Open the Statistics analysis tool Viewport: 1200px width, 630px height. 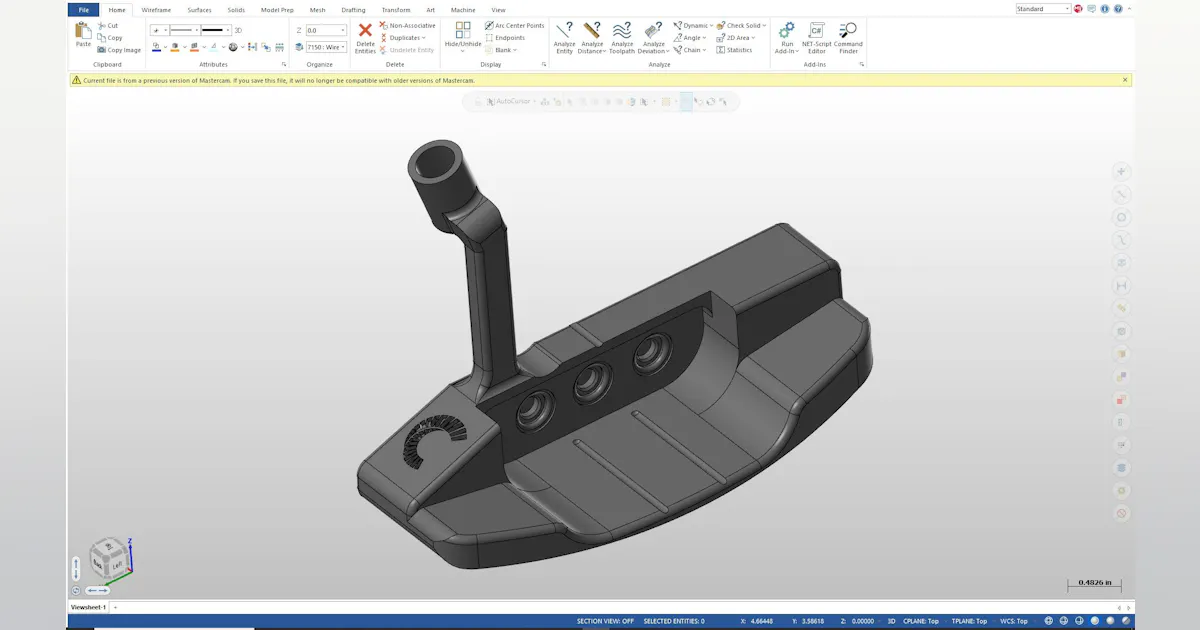(x=734, y=50)
